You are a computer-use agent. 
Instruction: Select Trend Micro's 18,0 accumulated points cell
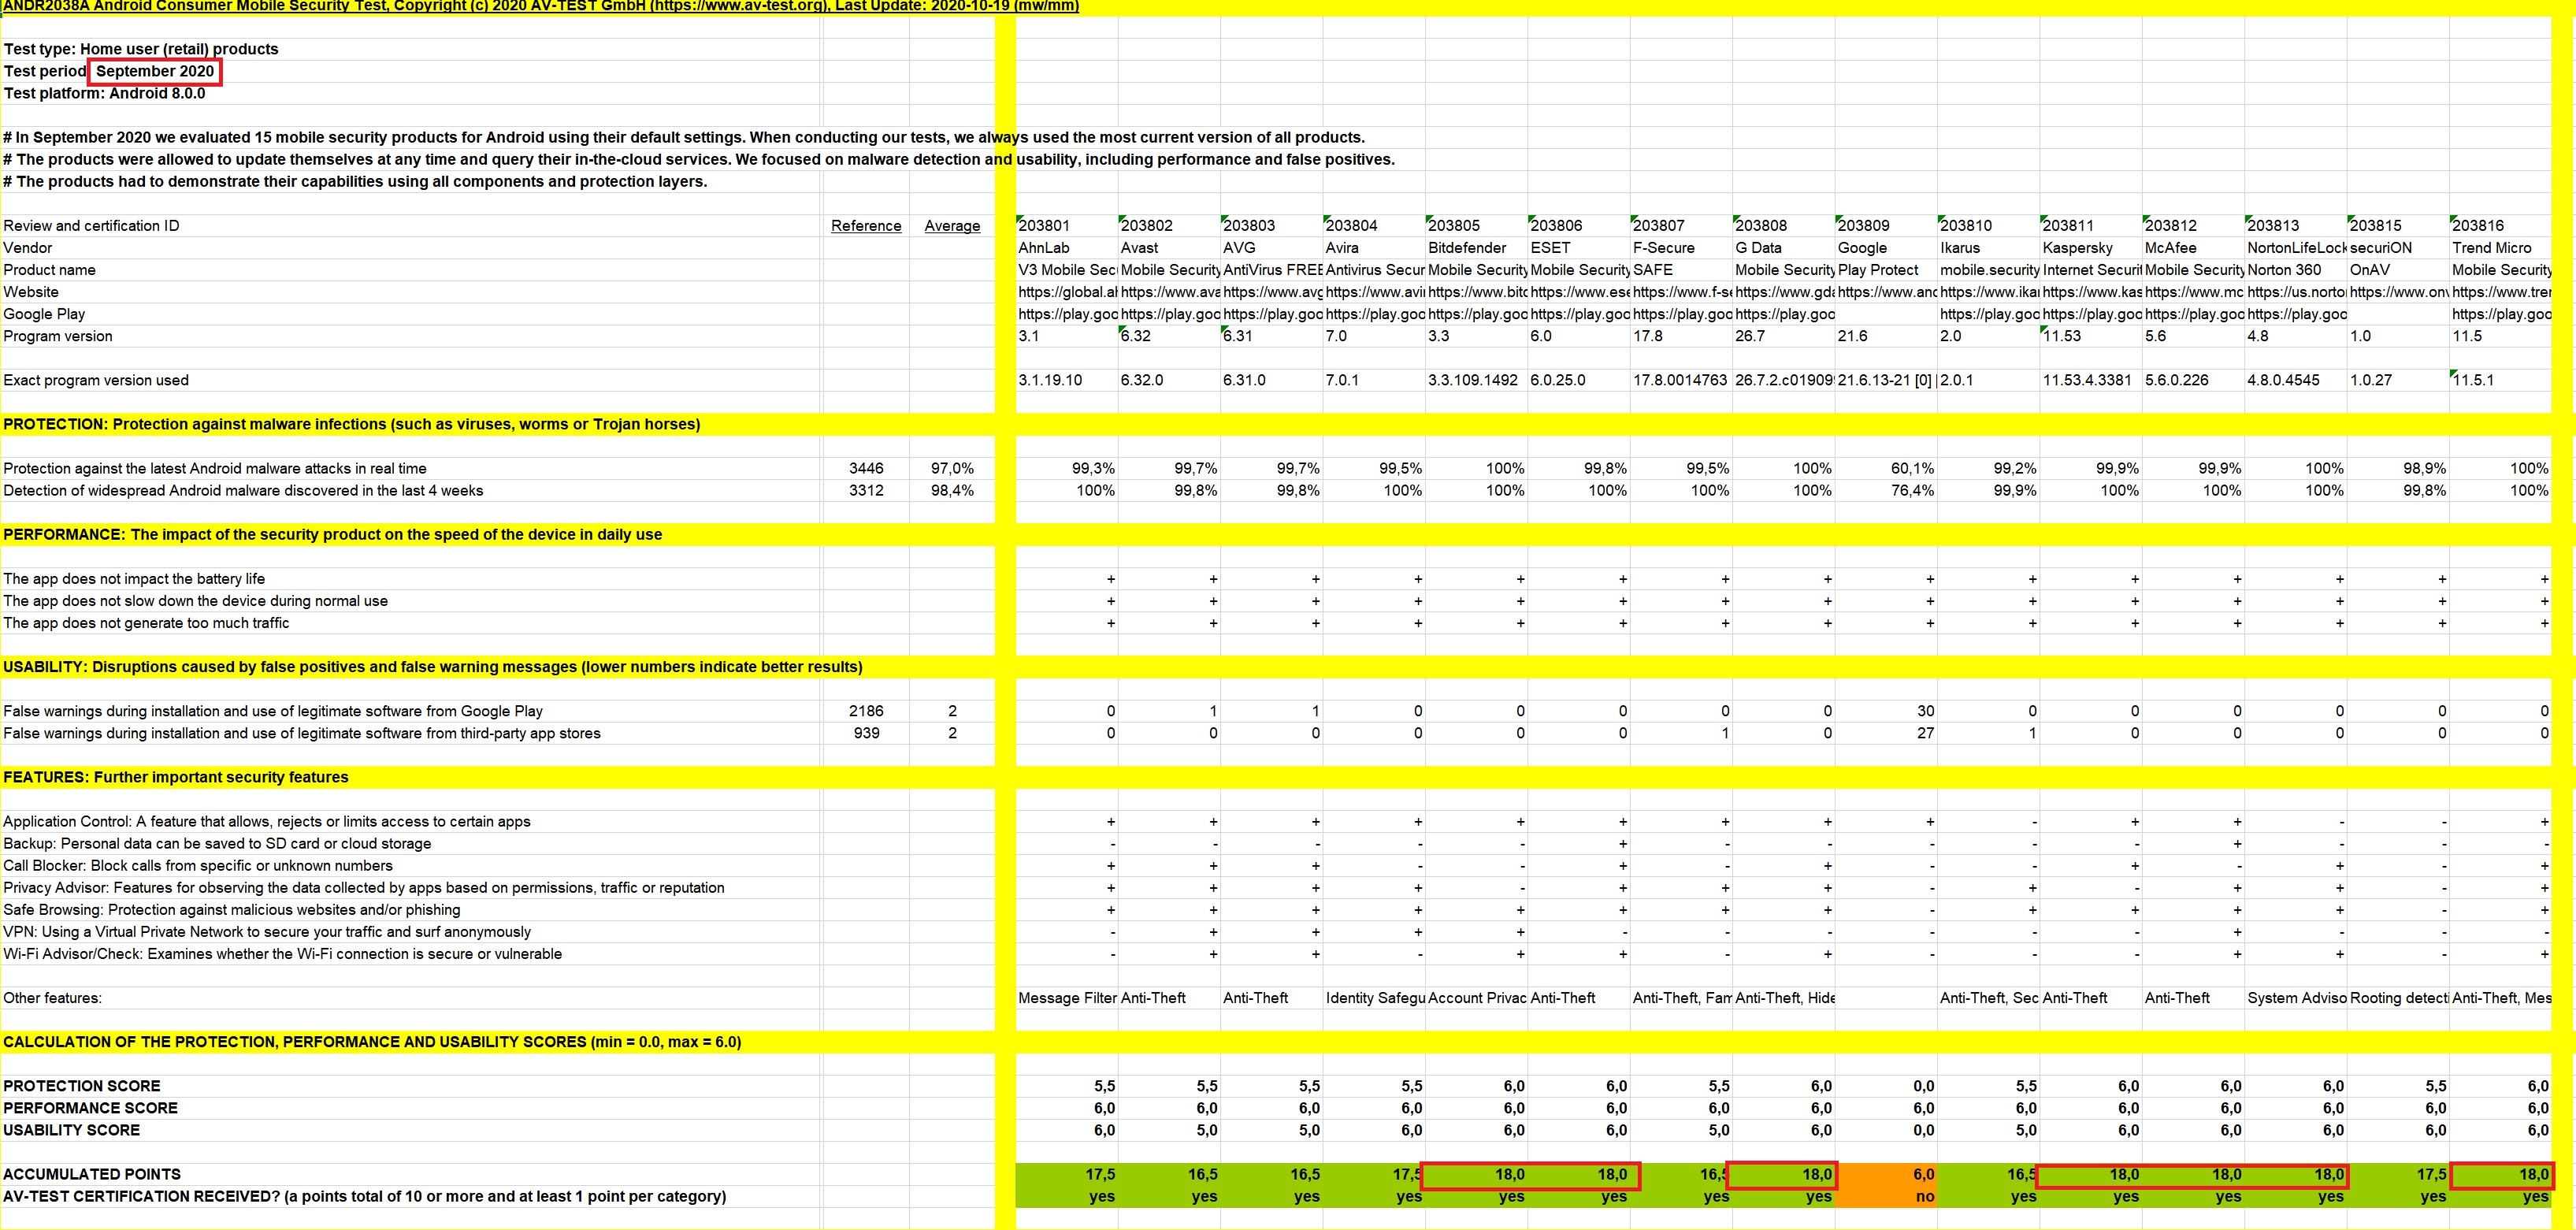pyautogui.click(x=2502, y=1175)
